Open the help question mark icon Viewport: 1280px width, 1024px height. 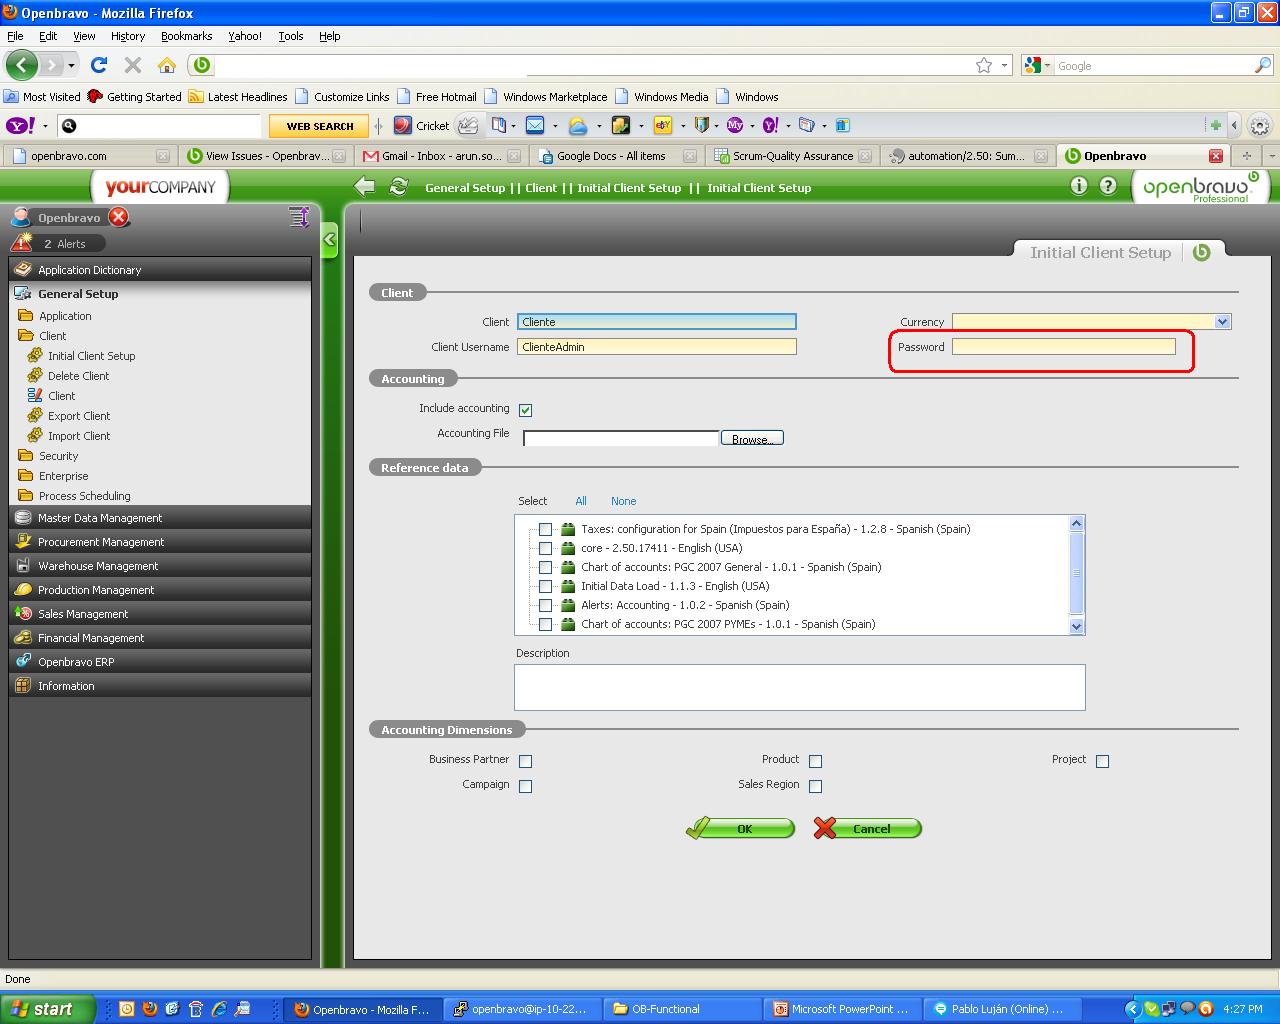point(1108,186)
